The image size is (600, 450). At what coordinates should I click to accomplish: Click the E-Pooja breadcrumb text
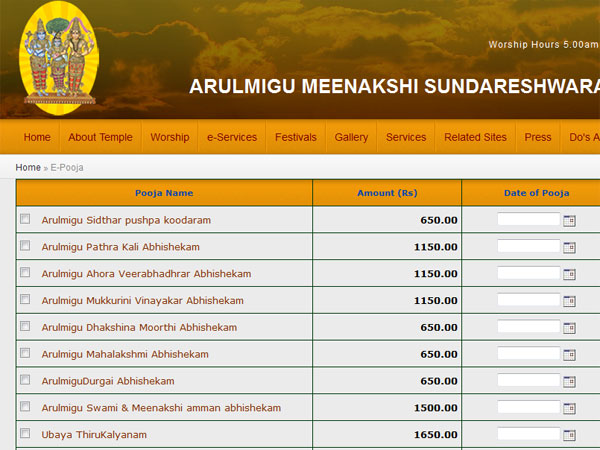pyautogui.click(x=67, y=168)
